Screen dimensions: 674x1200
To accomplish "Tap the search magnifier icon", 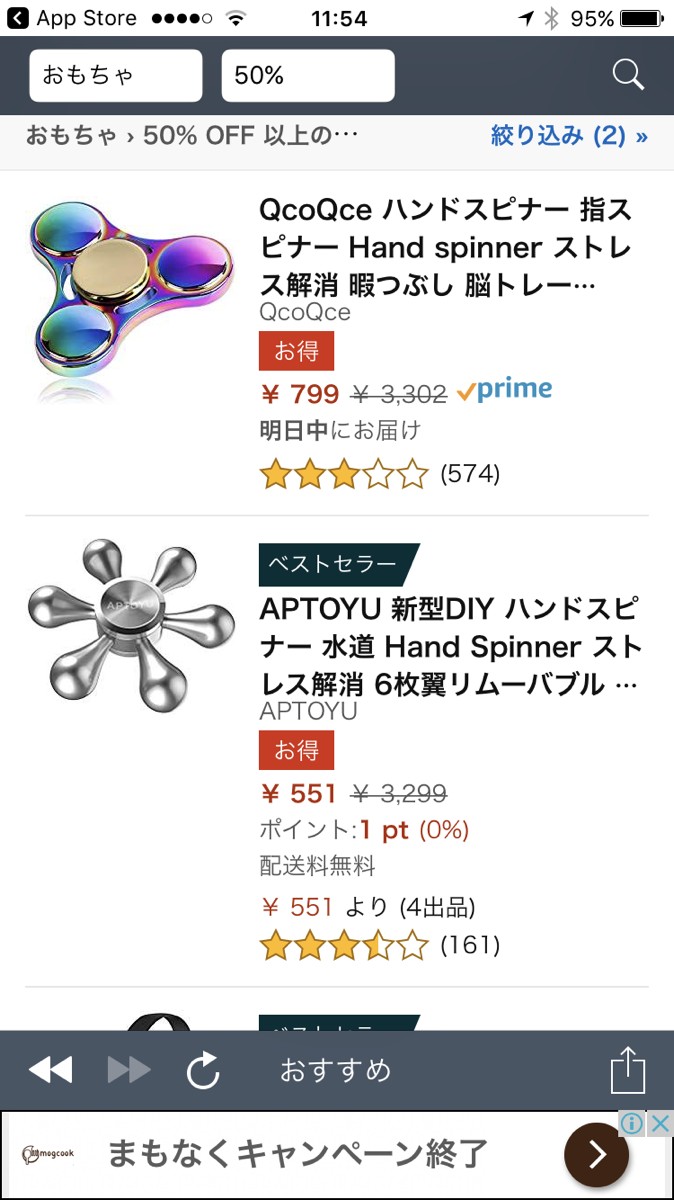I will tap(628, 75).
